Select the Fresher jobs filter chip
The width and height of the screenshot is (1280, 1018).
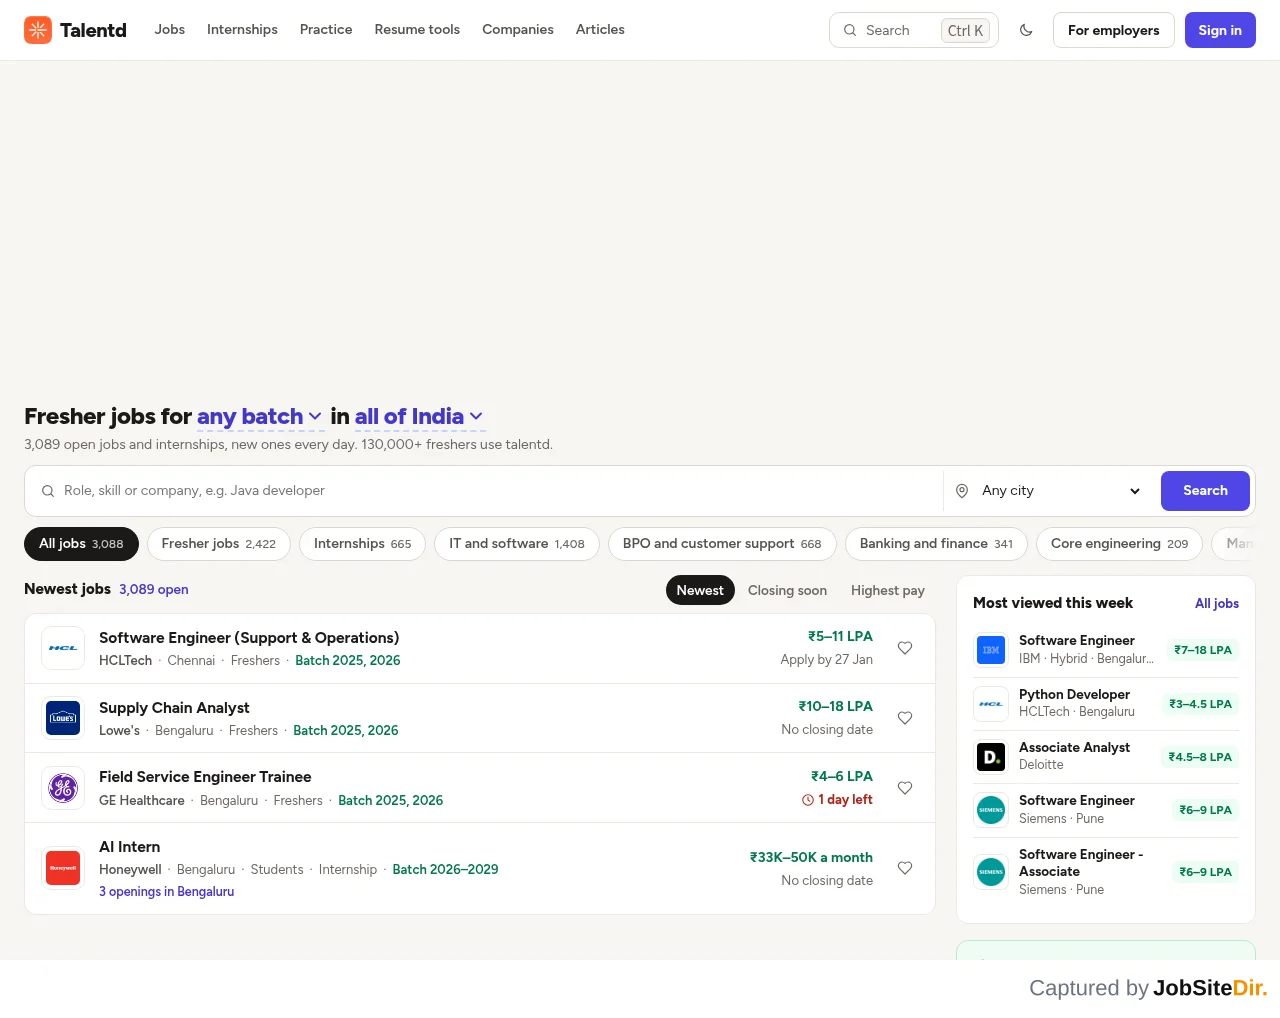[219, 544]
